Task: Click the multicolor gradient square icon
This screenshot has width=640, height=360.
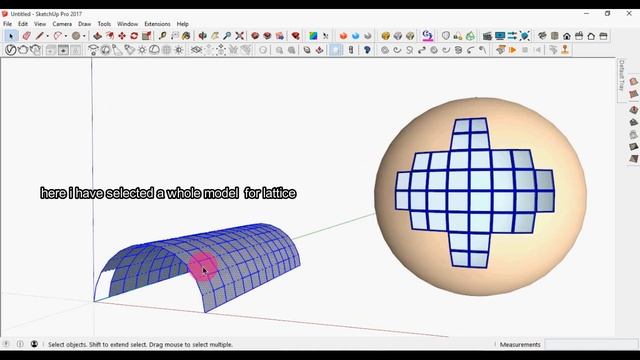Action: pos(313,36)
